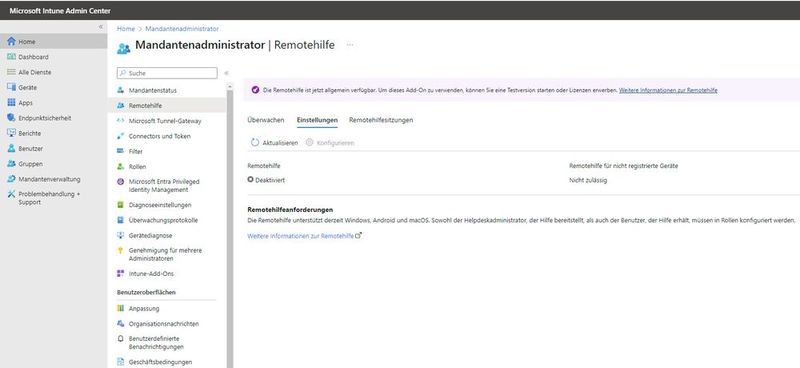The width and height of the screenshot is (800, 368).
Task: Open the Berichte icon
Action: [x=11, y=133]
